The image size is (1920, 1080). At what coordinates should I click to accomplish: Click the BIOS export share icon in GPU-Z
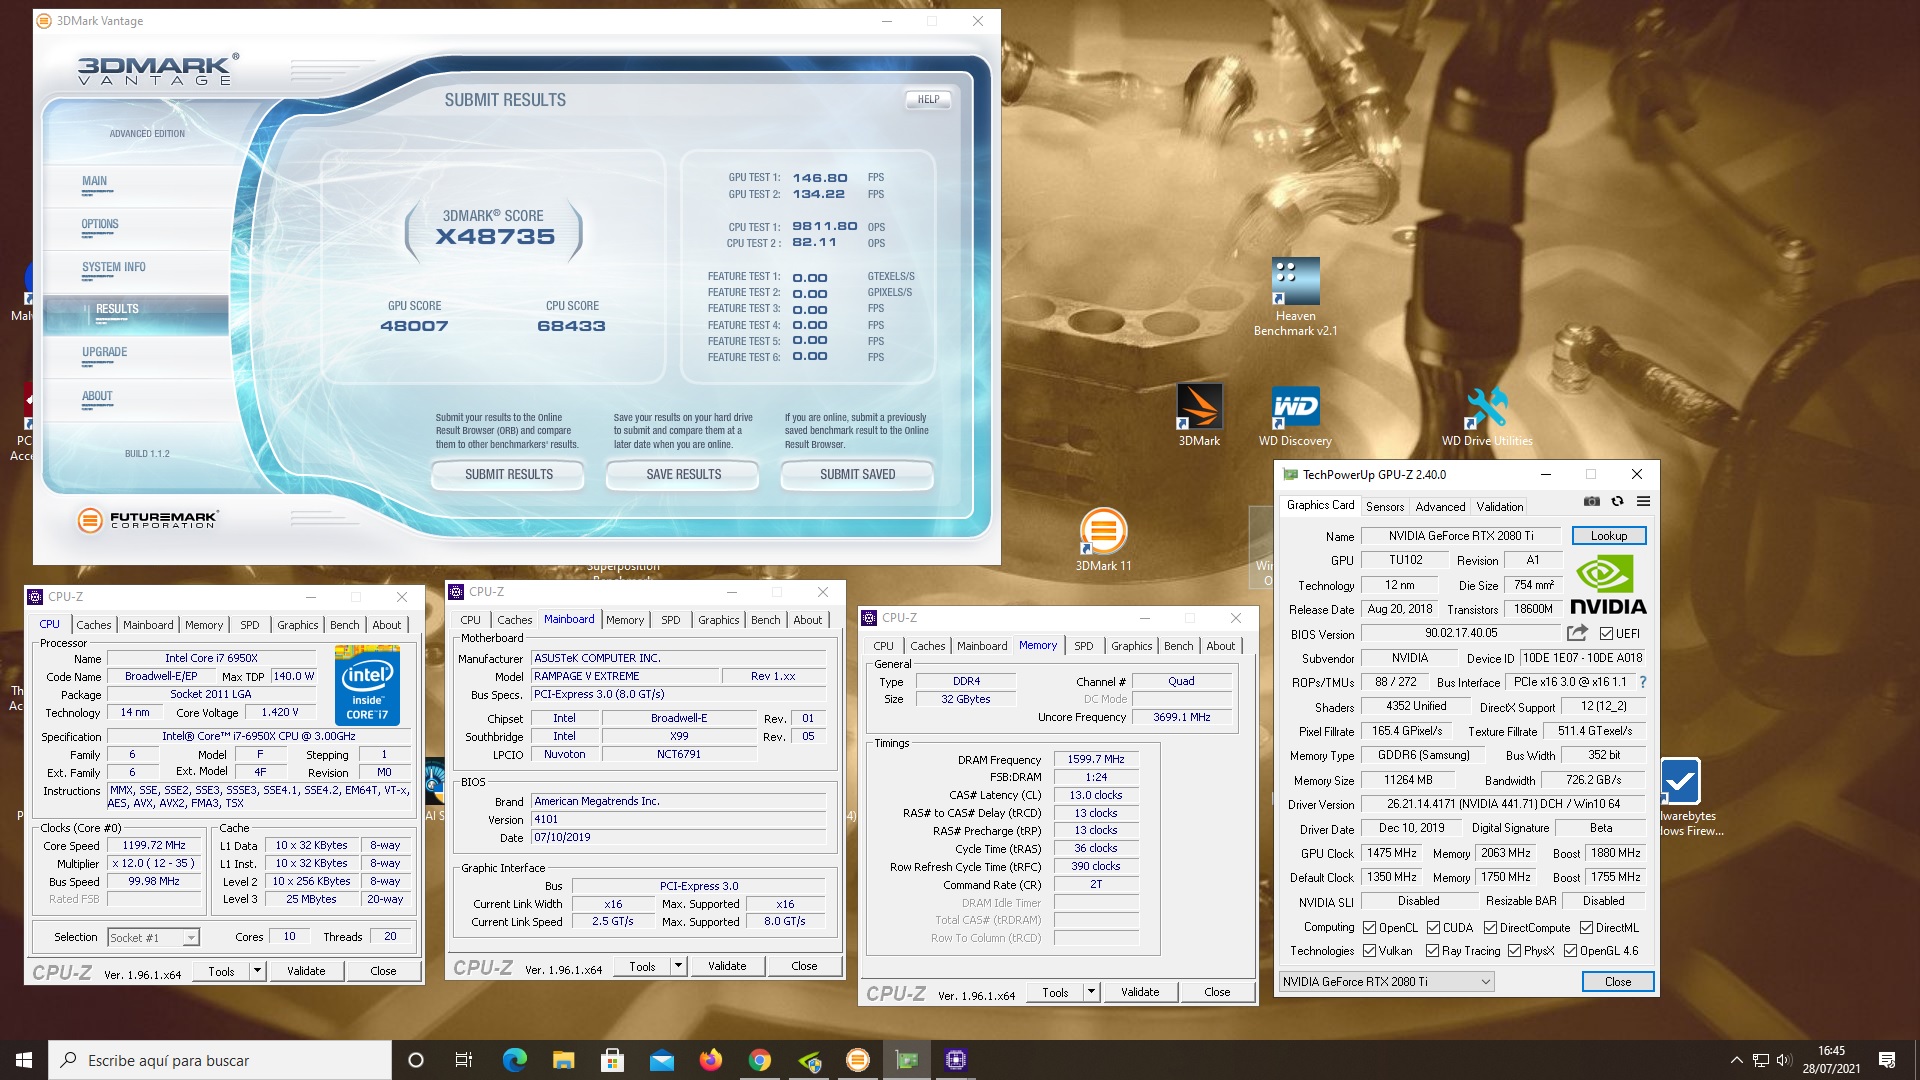click(x=1577, y=633)
